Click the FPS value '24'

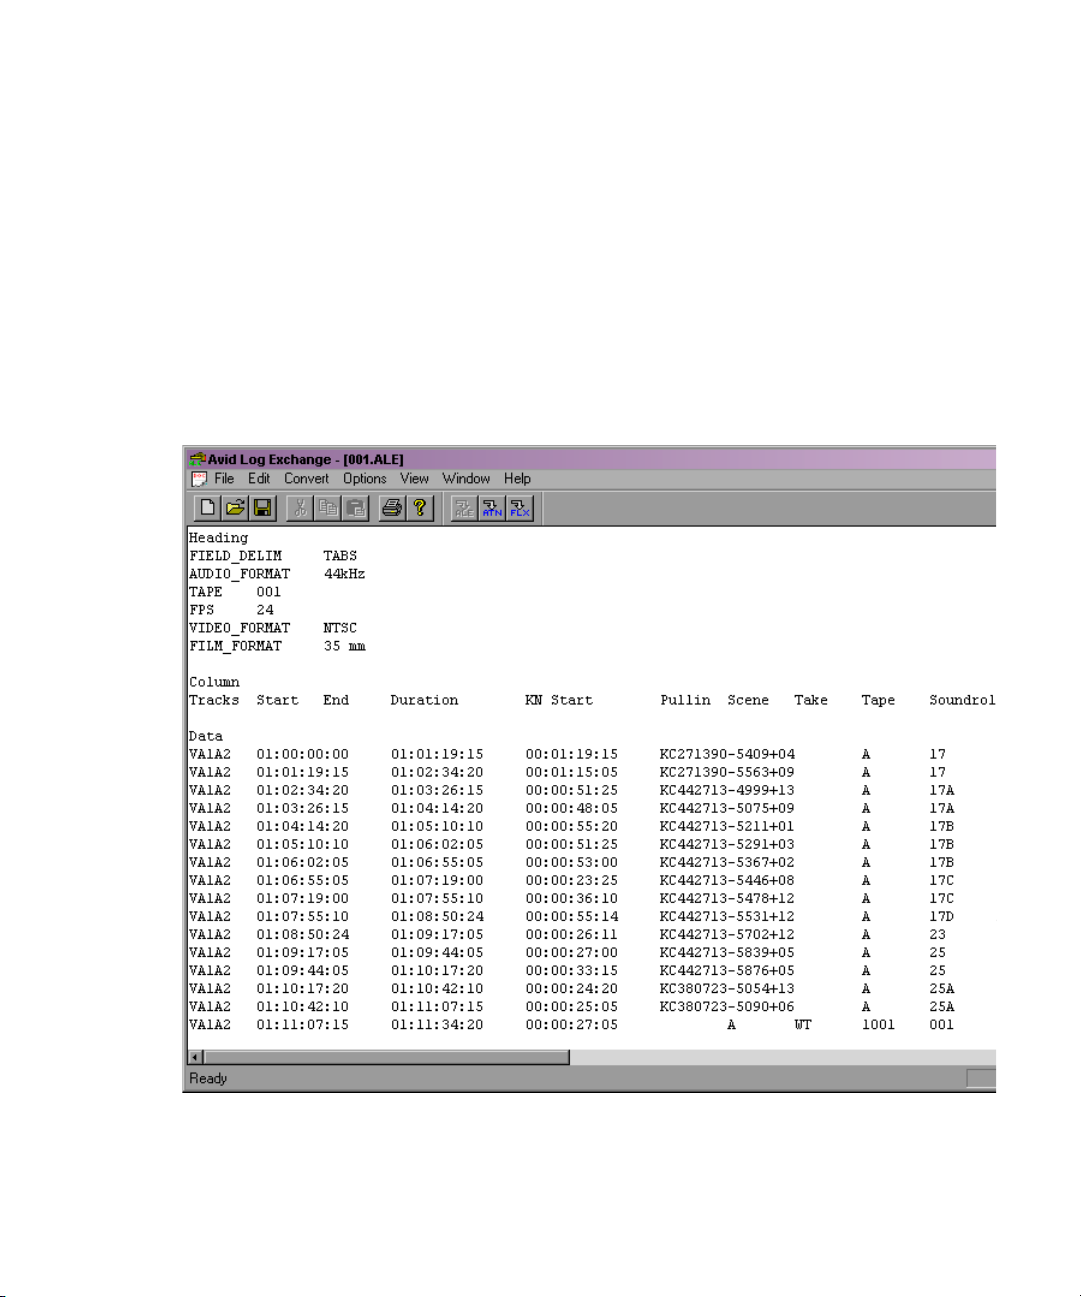(265, 610)
